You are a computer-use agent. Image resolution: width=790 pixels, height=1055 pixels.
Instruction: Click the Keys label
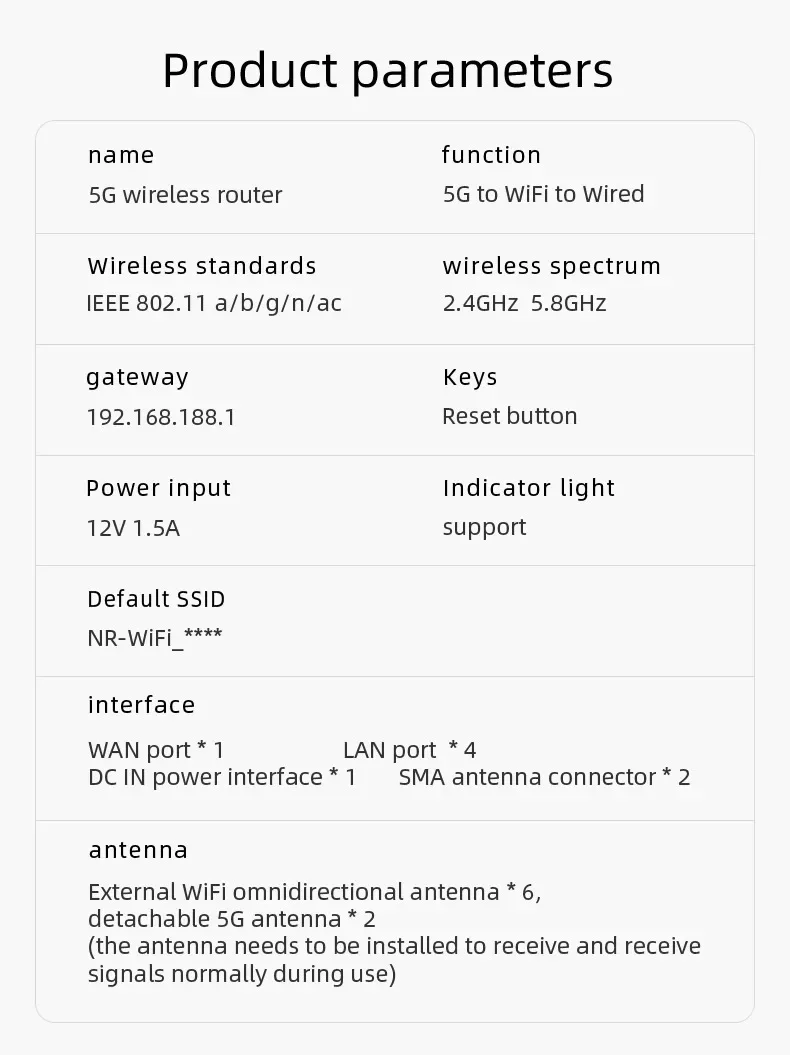(470, 377)
